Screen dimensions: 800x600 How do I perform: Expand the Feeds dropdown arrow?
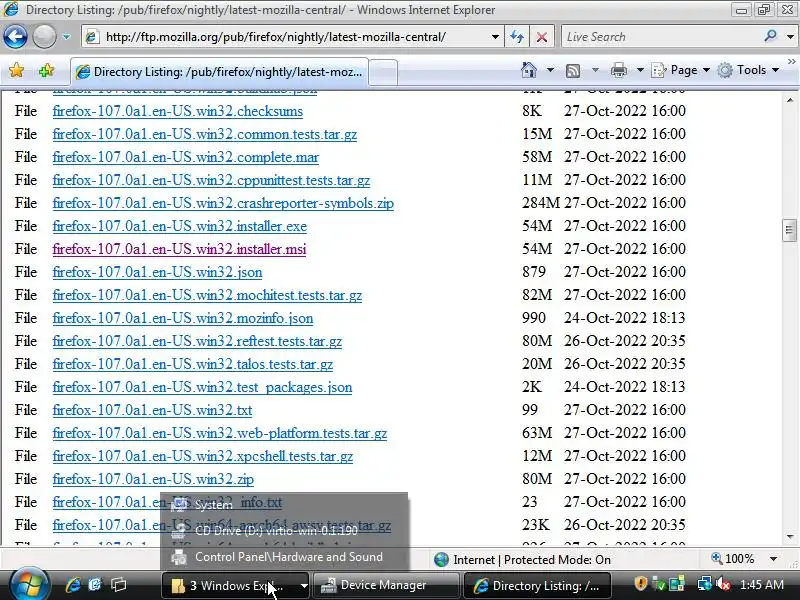(595, 70)
